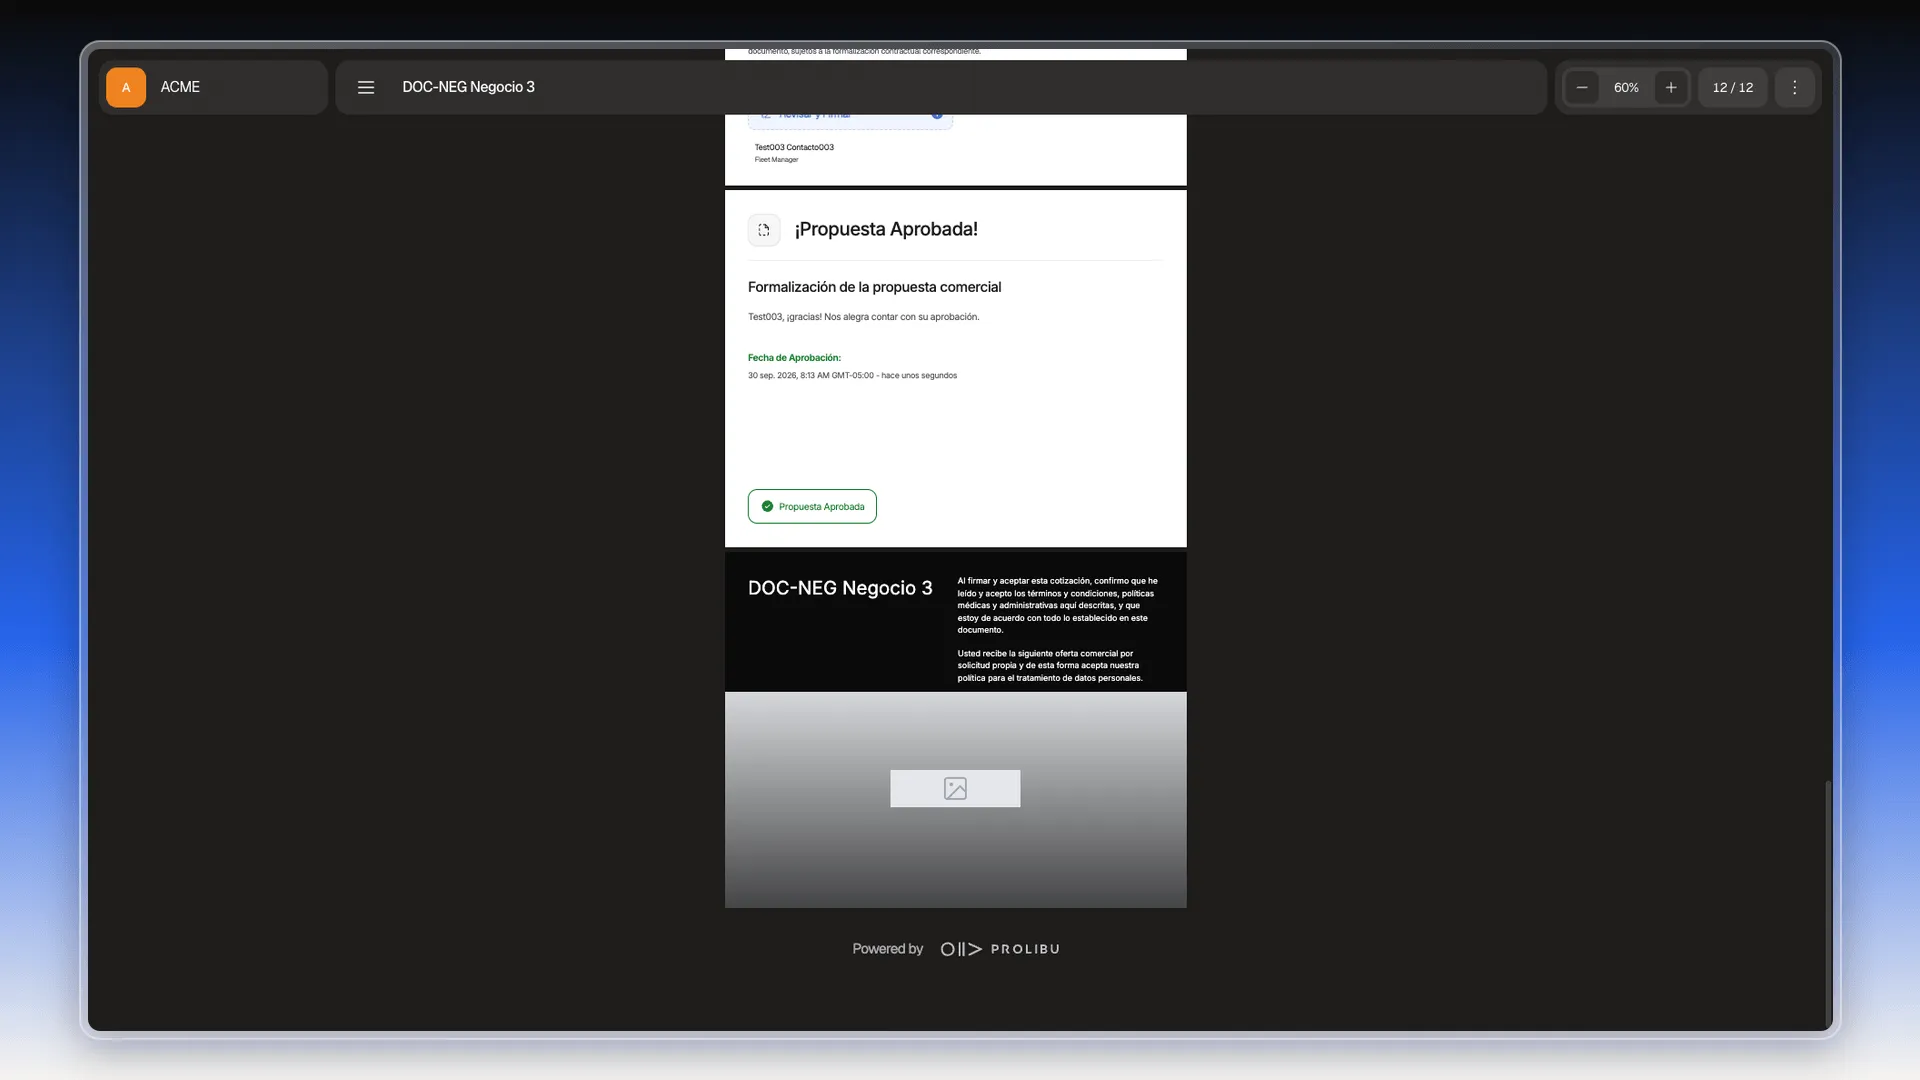Click the ¡Propuesta Aprobada! heading
This screenshot has width=1920, height=1080.
pos(886,229)
